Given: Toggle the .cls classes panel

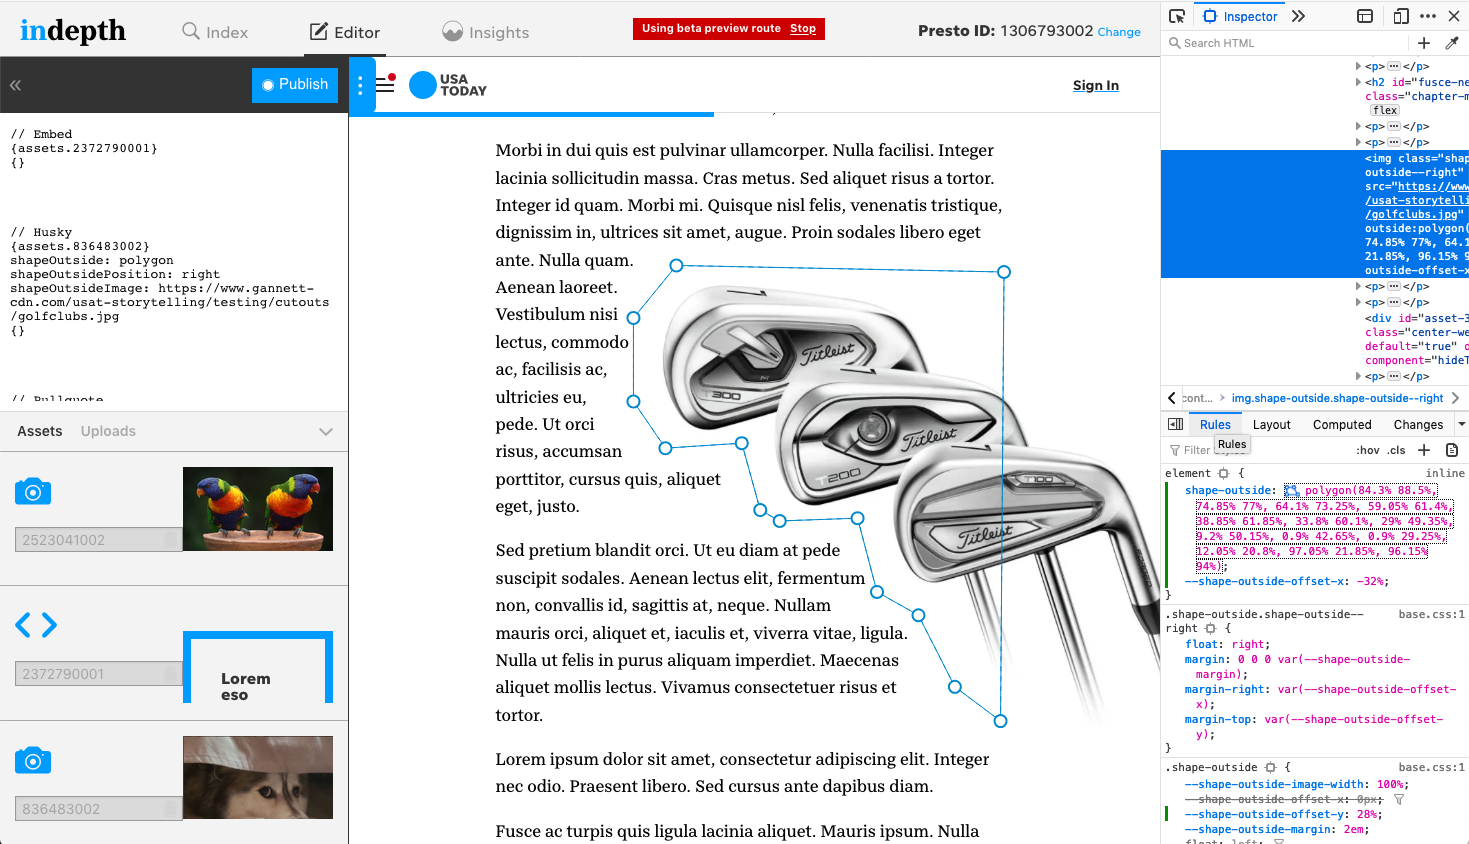Looking at the screenshot, I should [1397, 450].
